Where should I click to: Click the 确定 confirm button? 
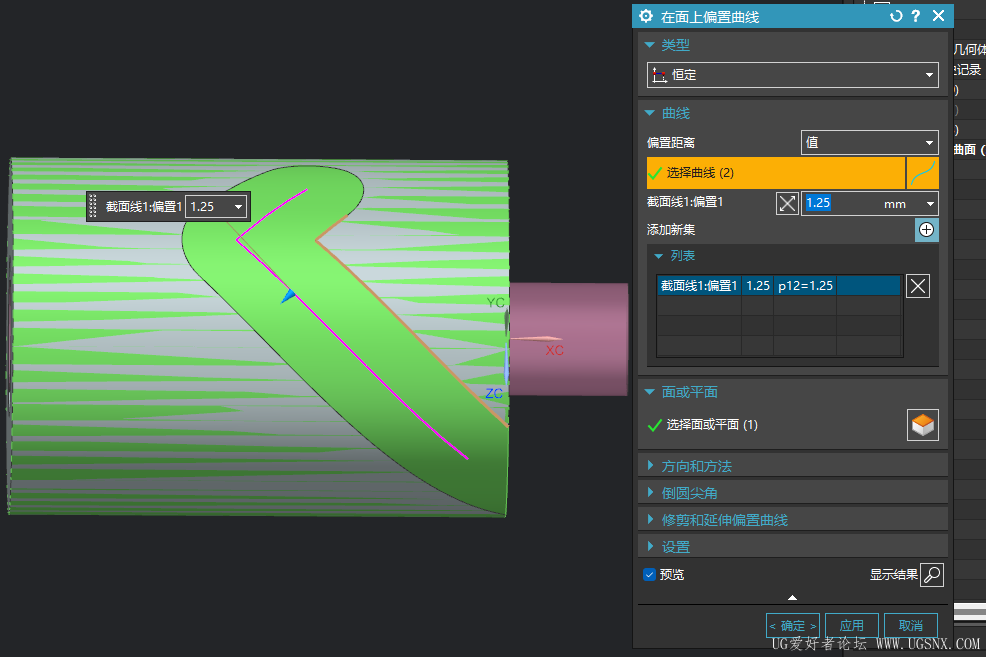pyautogui.click(x=792, y=626)
